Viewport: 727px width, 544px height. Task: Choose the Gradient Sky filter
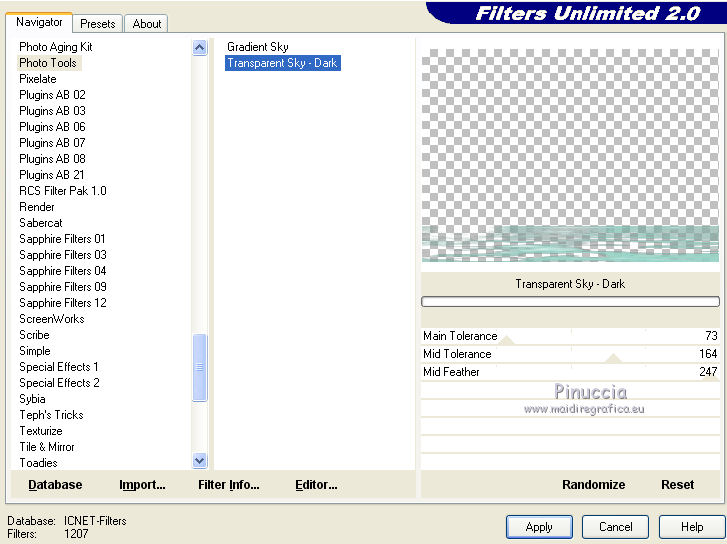(258, 47)
